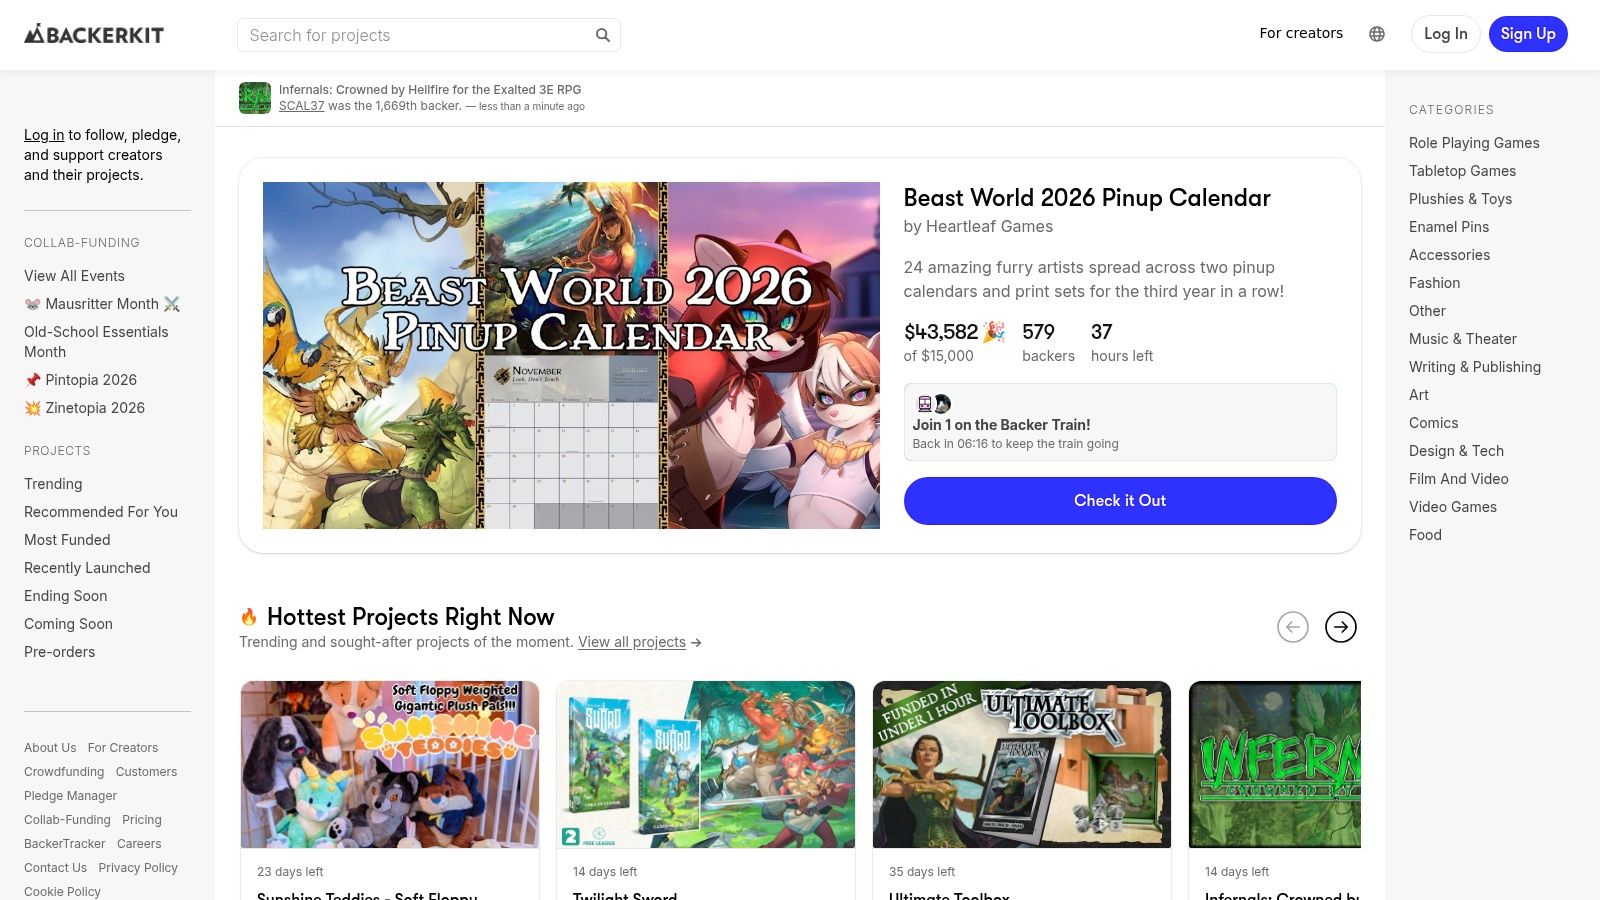Click the 'Log In' button
This screenshot has width=1600, height=900.
point(1445,33)
